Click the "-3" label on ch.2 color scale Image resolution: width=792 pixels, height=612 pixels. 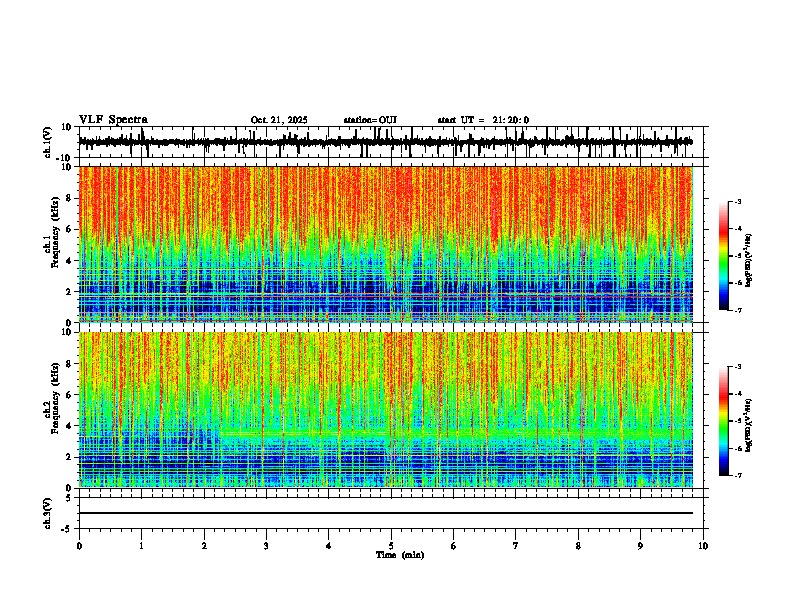pyautogui.click(x=738, y=367)
